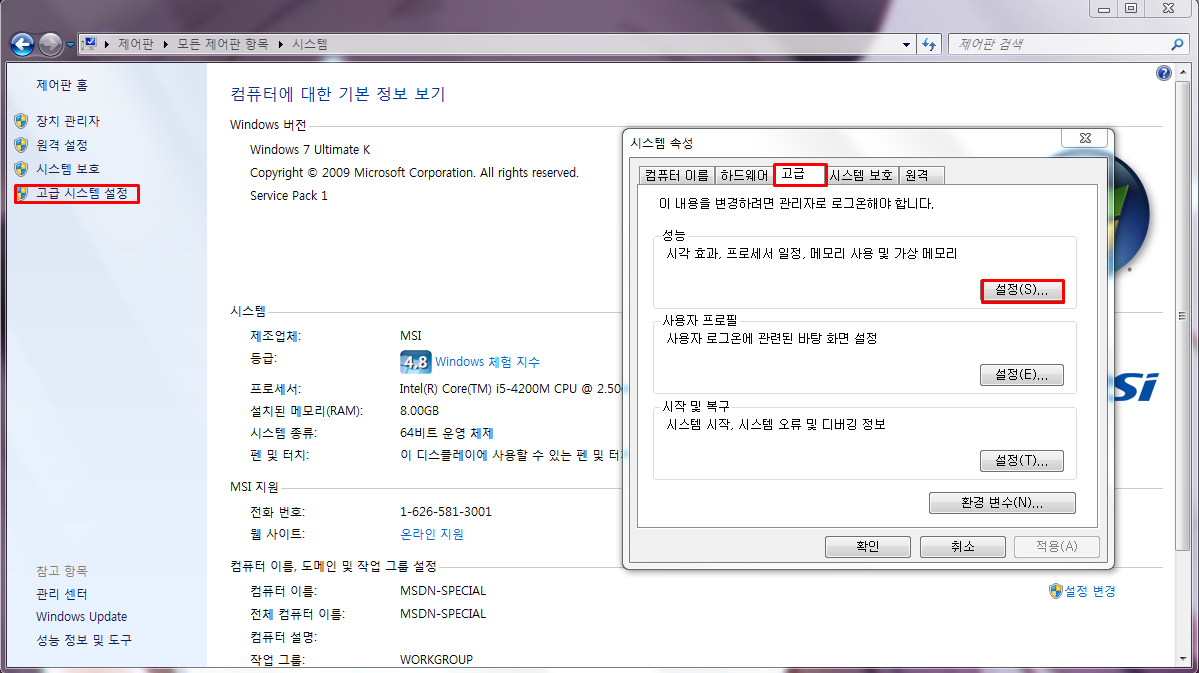1199x673 pixels.
Task: Open the recent pages dropdown arrow
Action: [x=70, y=45]
